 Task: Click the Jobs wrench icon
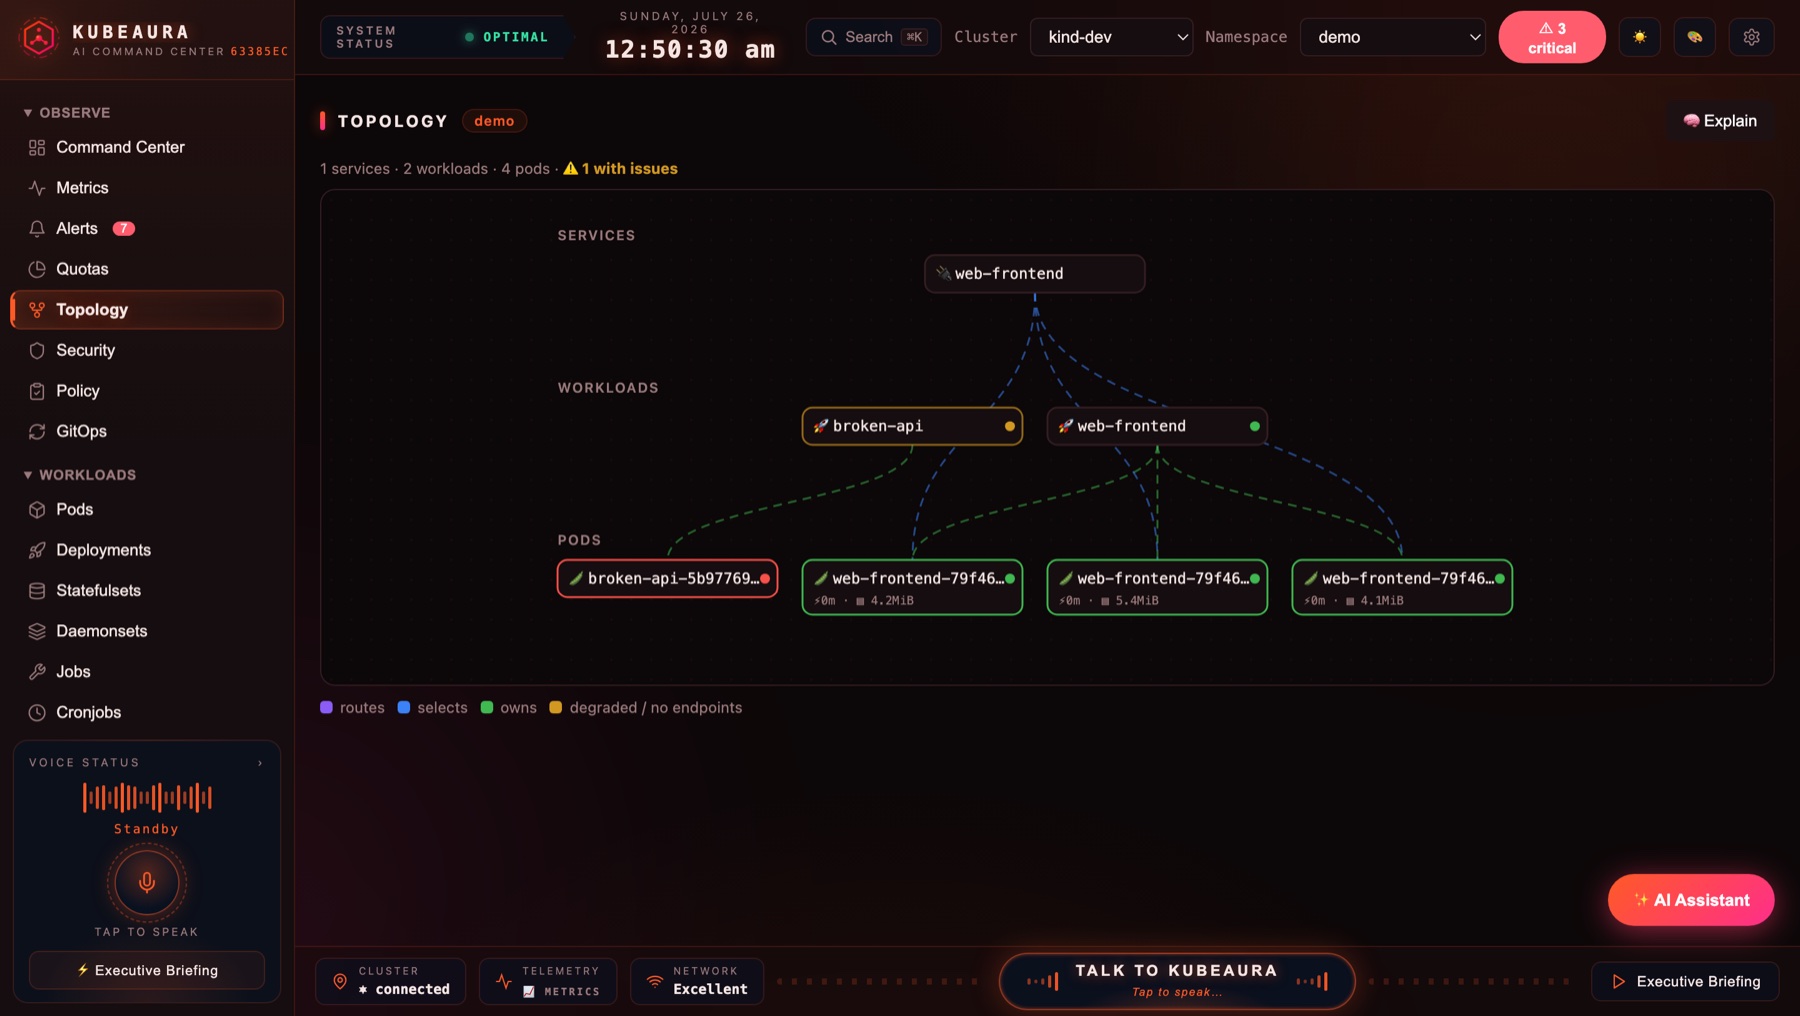pos(37,672)
